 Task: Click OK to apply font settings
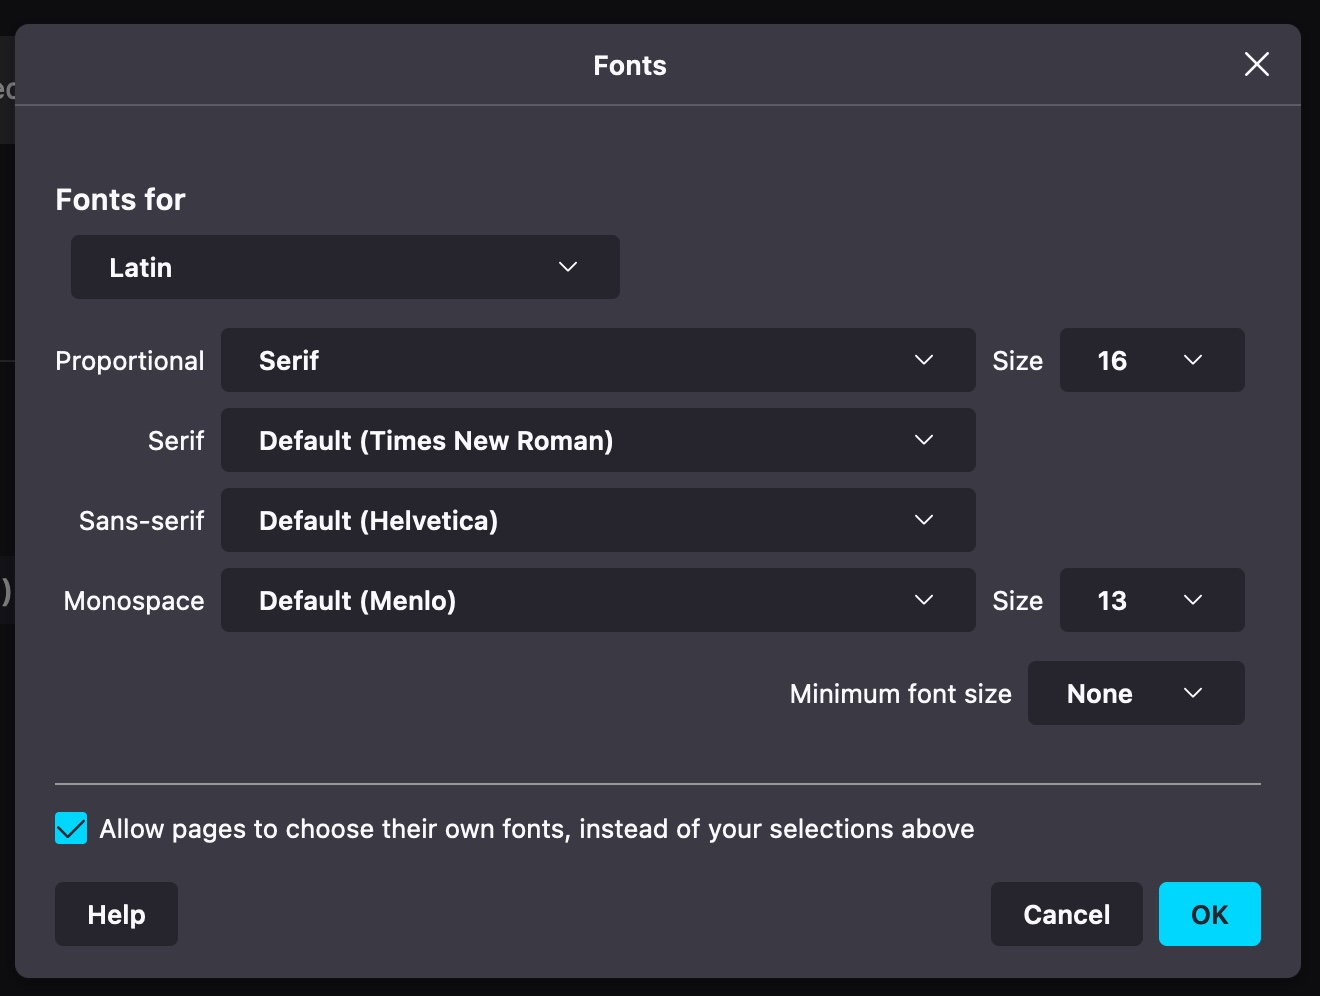pos(1209,914)
